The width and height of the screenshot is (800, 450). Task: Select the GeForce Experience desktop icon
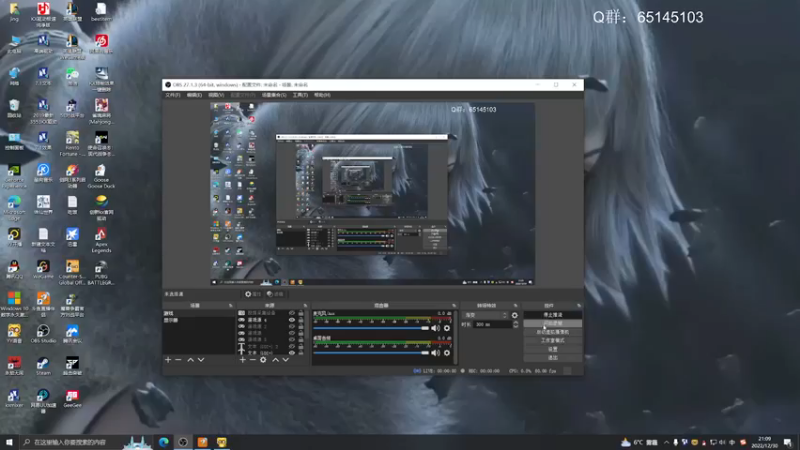[x=14, y=176]
